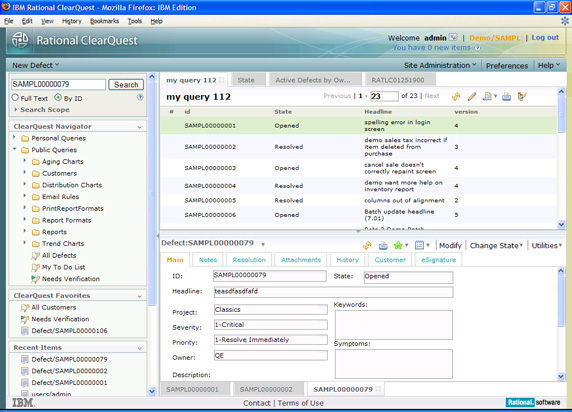Open Needs Verification in ClearQuest Favorites
The height and width of the screenshot is (412, 572).
click(60, 319)
